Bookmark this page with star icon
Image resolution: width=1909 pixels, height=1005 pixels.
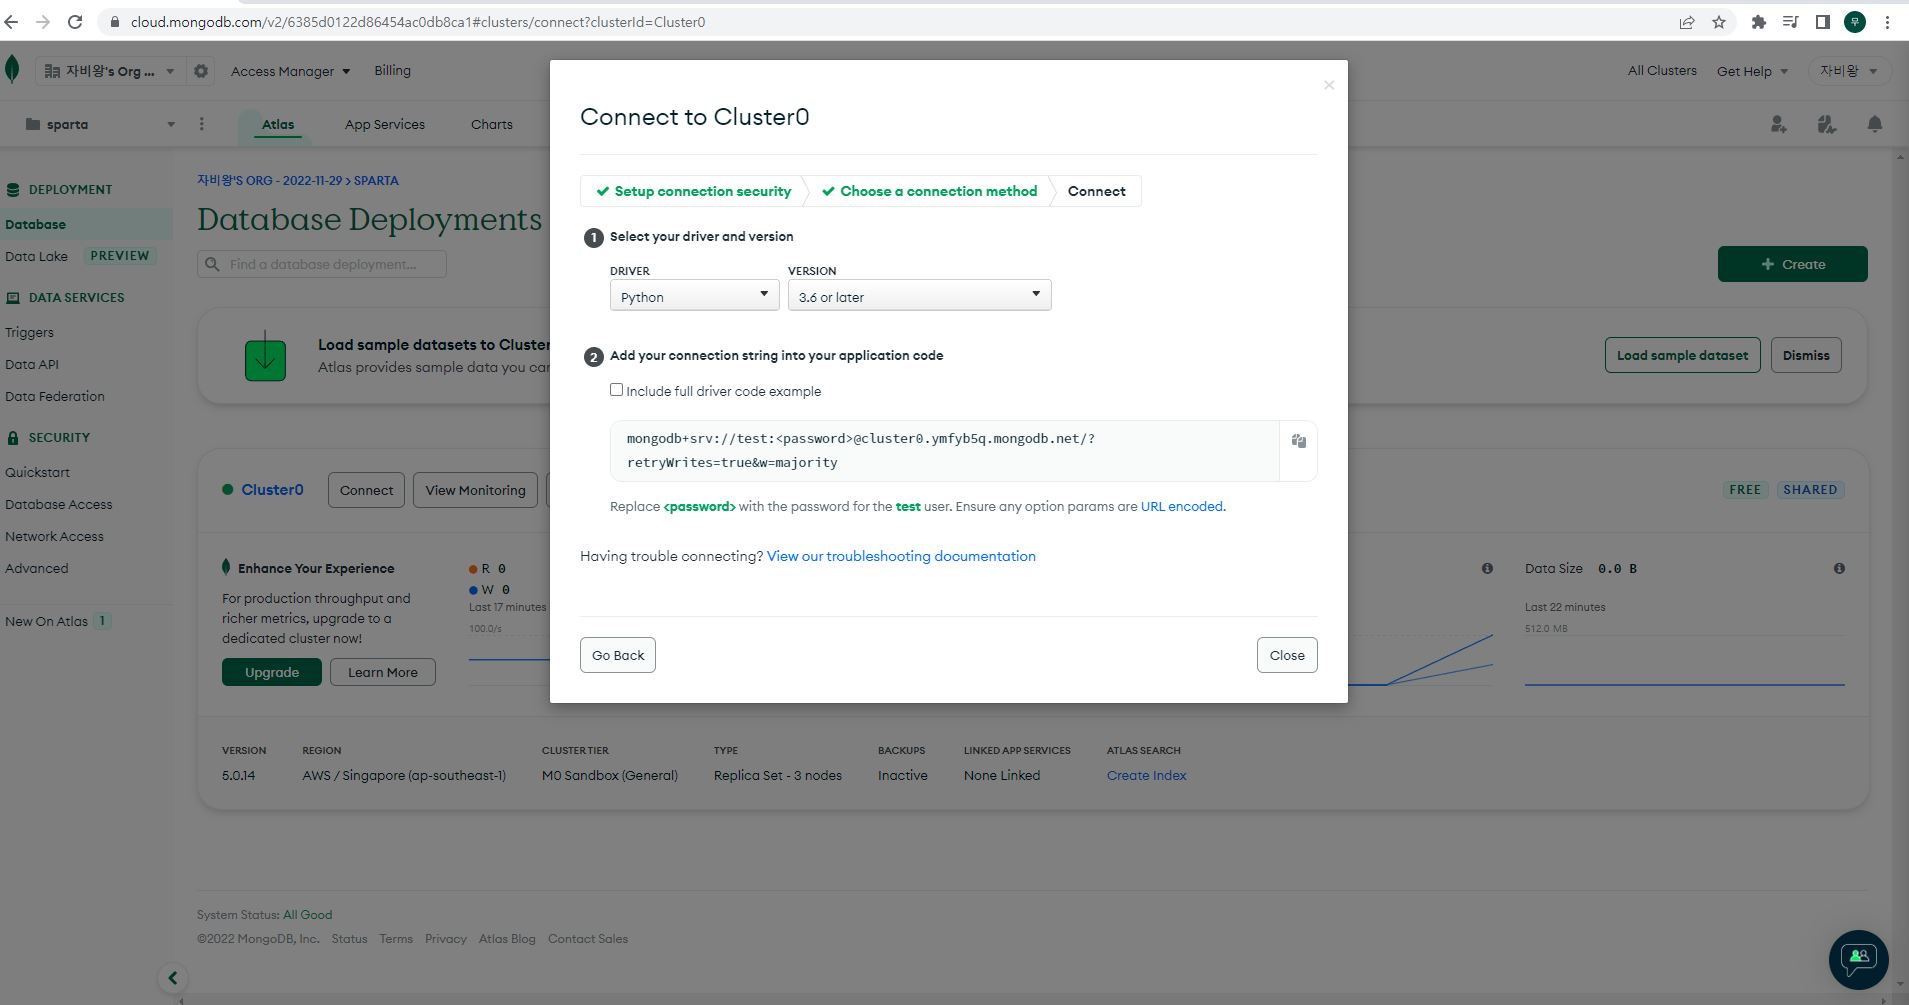[x=1719, y=22]
